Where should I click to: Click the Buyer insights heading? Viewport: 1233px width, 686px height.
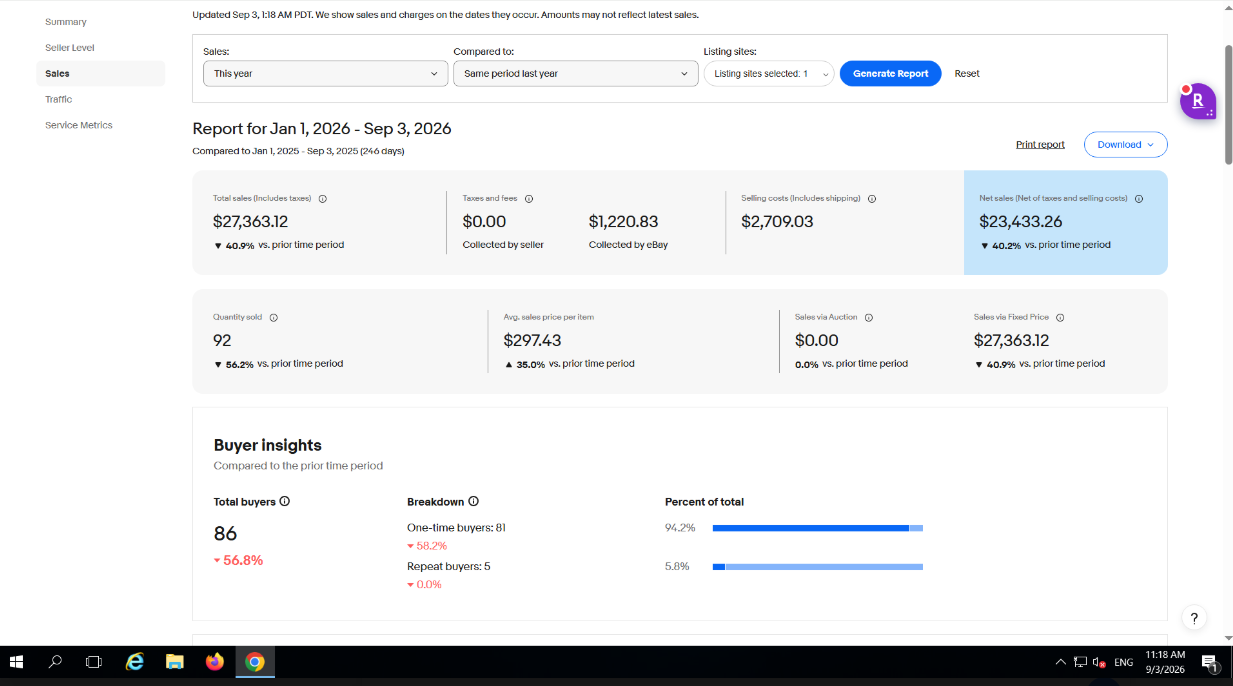point(267,445)
